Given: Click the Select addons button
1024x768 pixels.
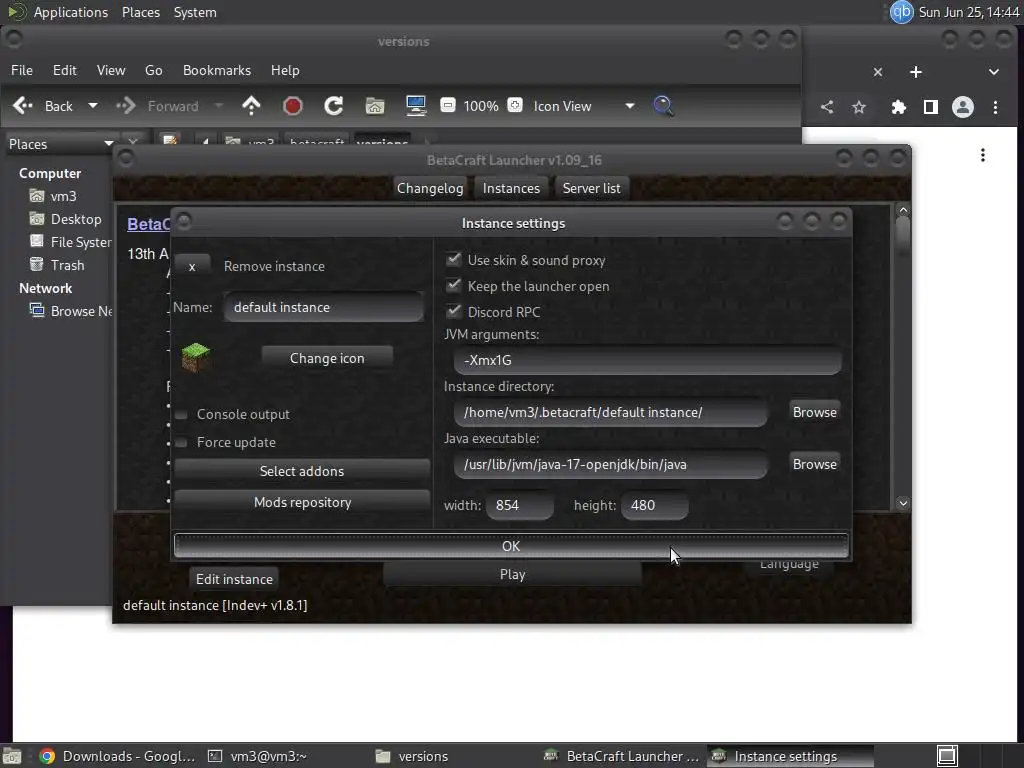Looking at the screenshot, I should click(302, 471).
